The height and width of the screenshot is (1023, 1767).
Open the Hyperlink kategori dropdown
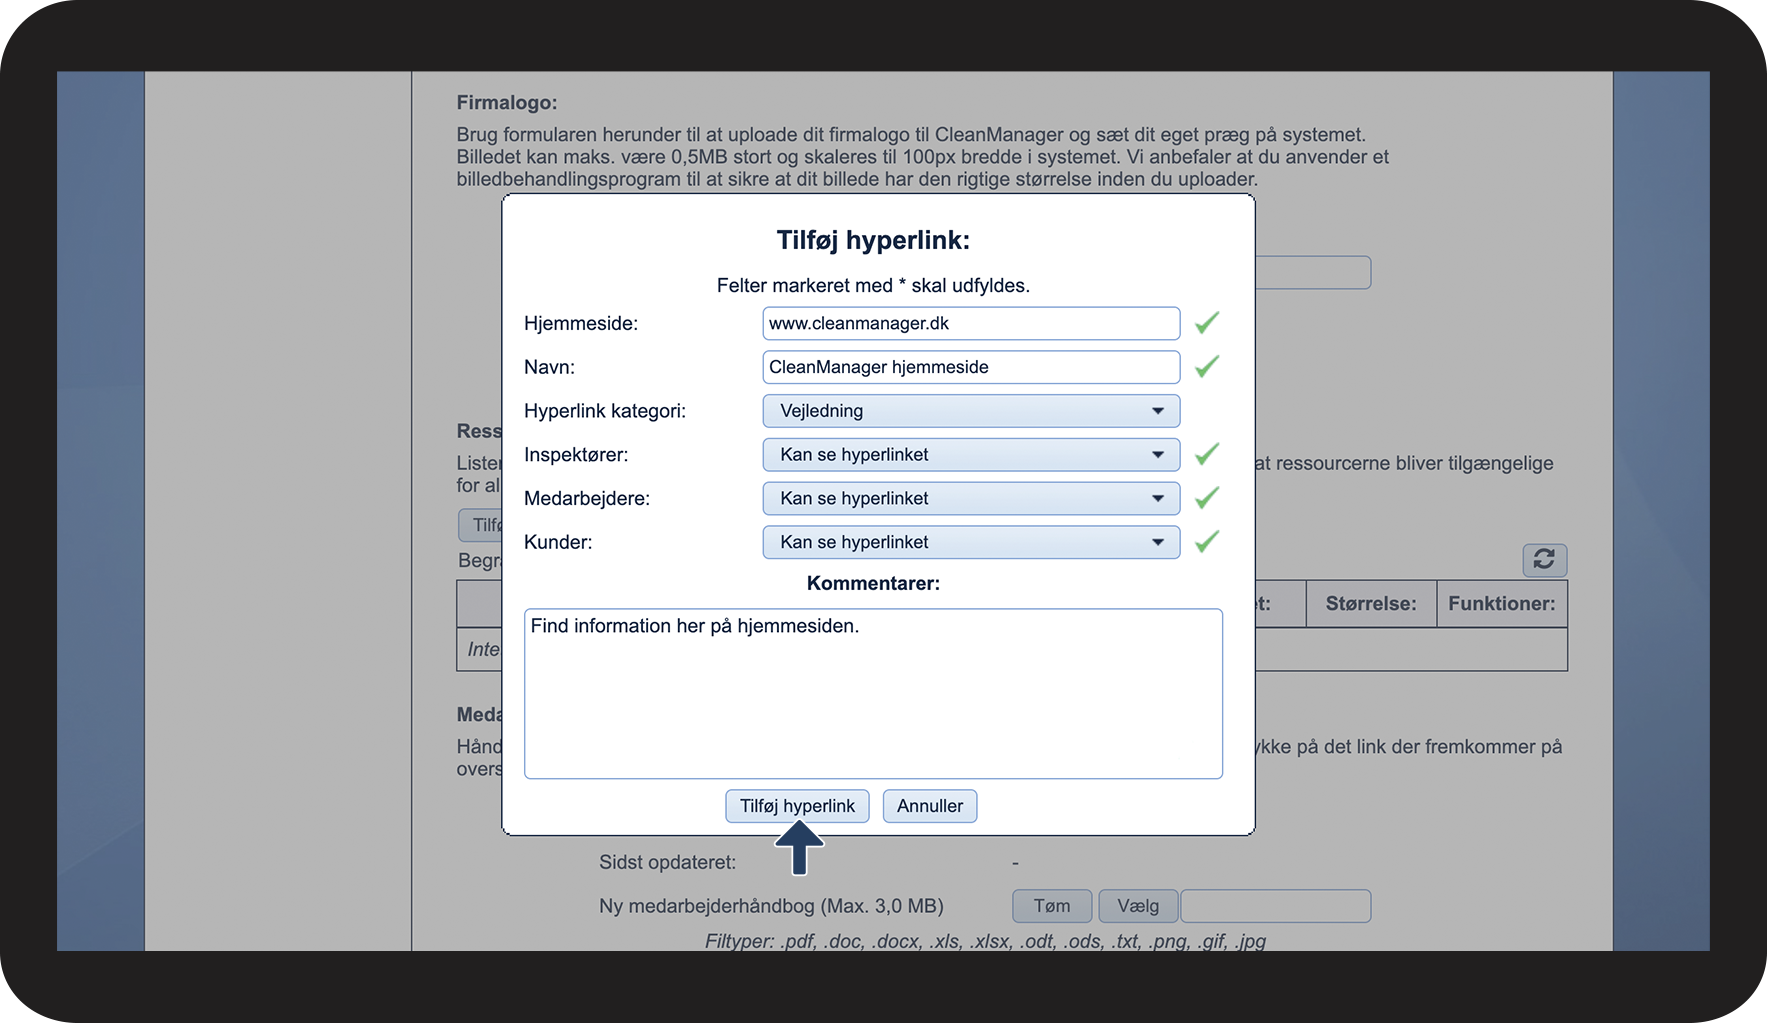click(971, 411)
